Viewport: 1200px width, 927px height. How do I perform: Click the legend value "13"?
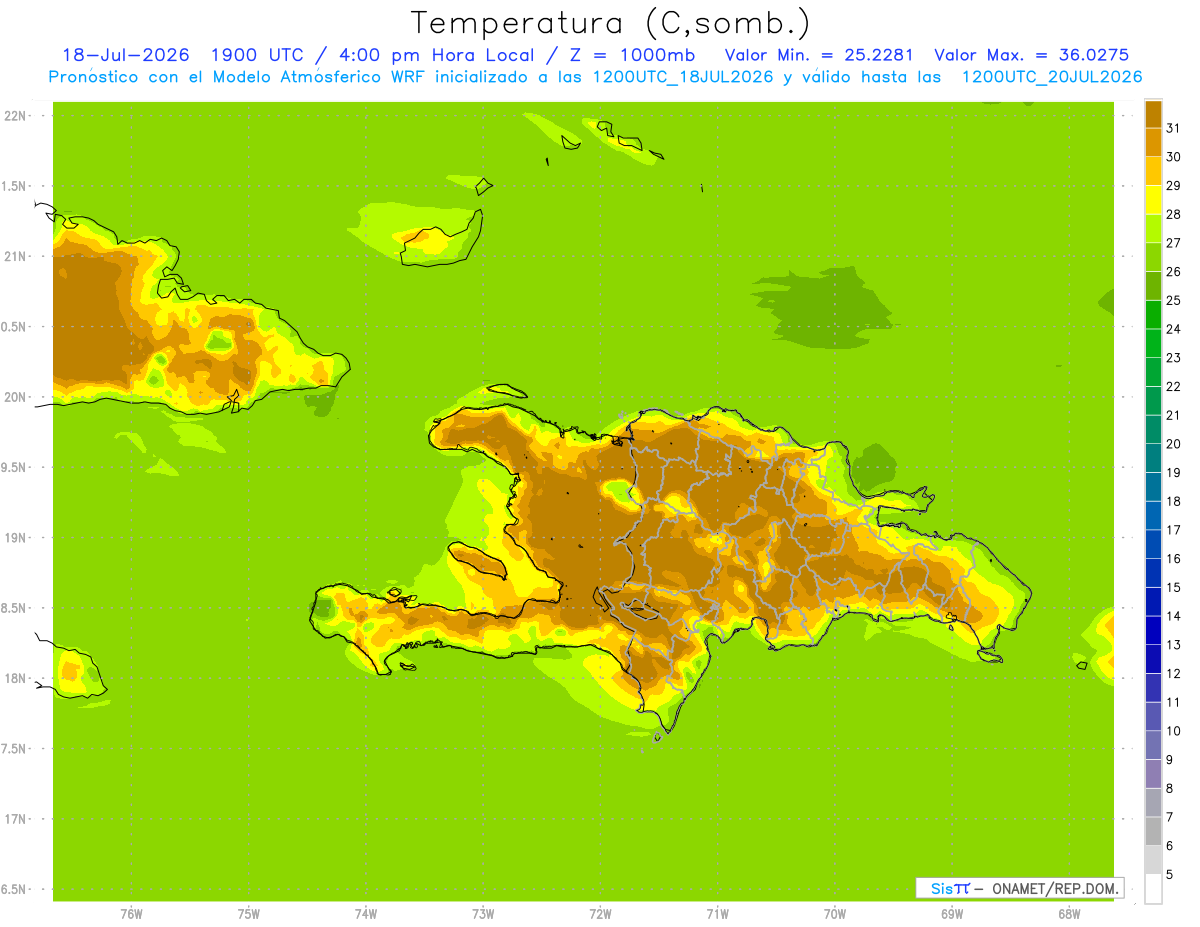click(x=1173, y=645)
